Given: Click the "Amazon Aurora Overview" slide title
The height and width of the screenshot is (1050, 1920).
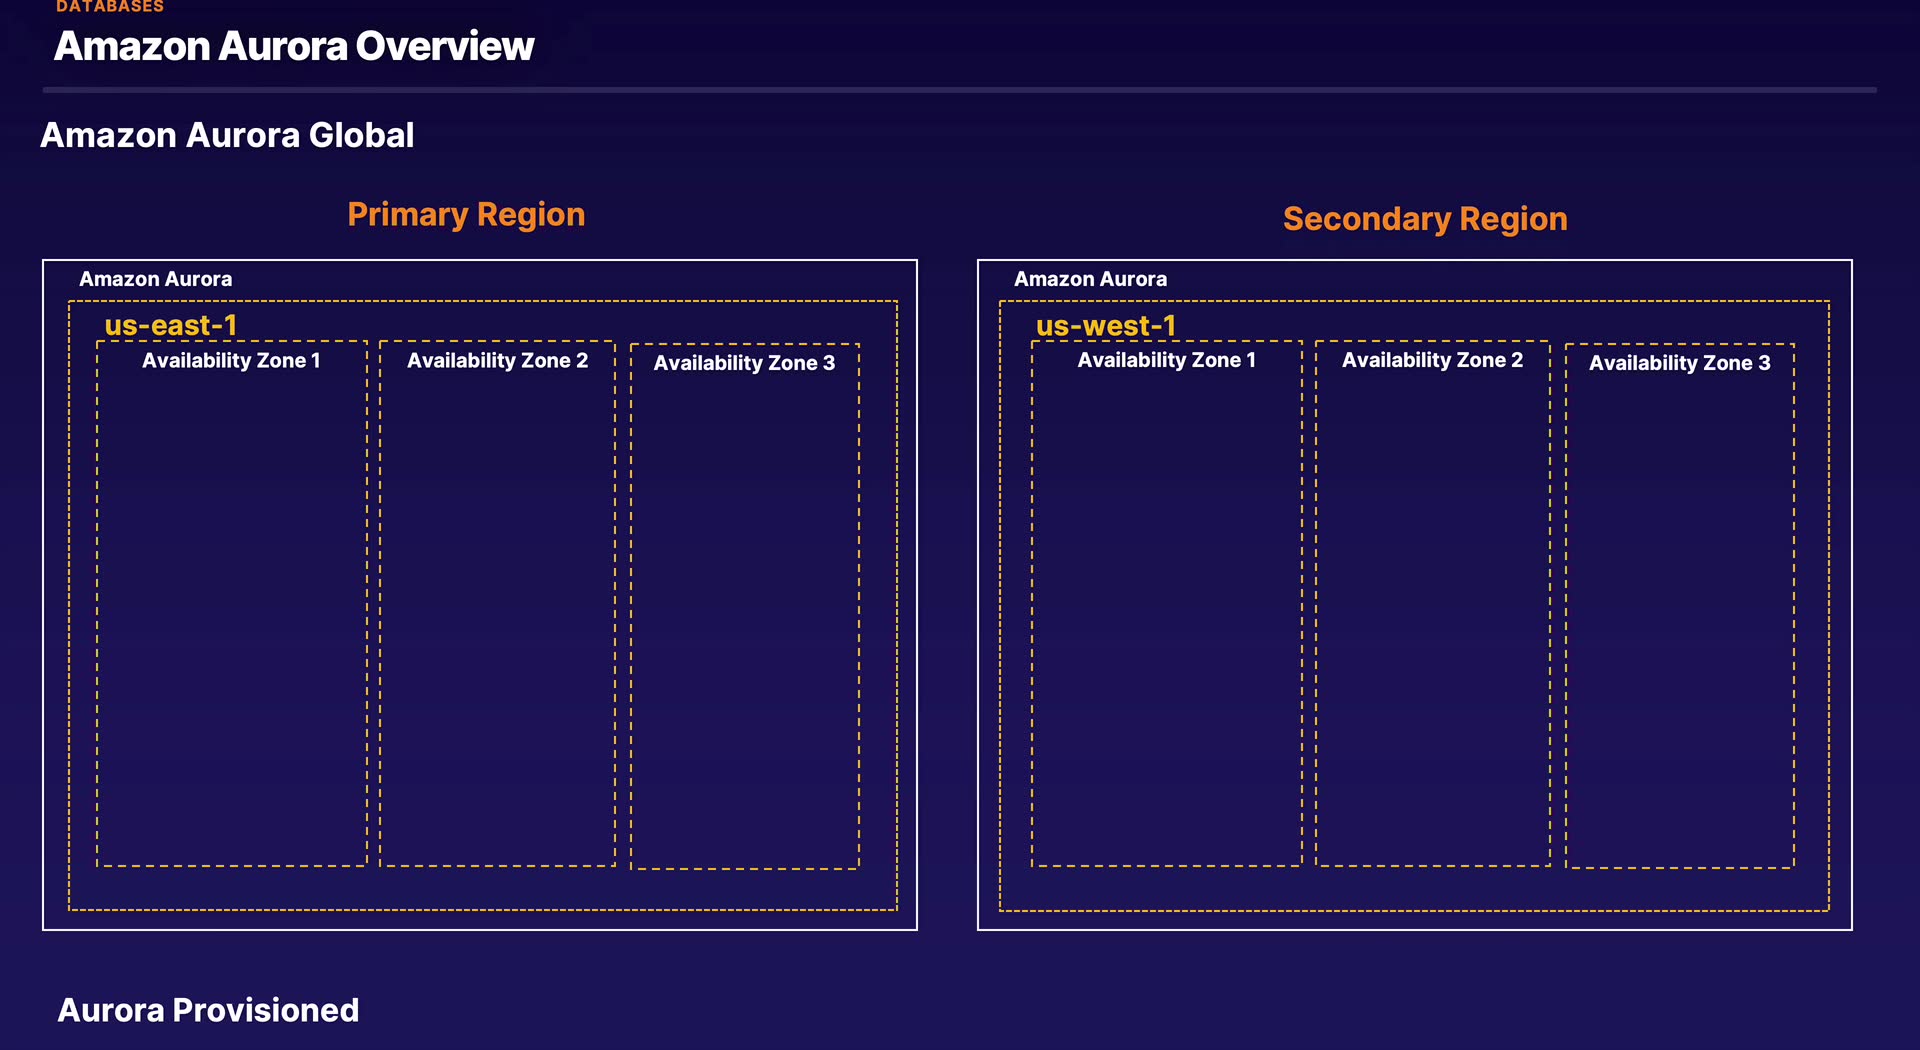Looking at the screenshot, I should click(294, 46).
